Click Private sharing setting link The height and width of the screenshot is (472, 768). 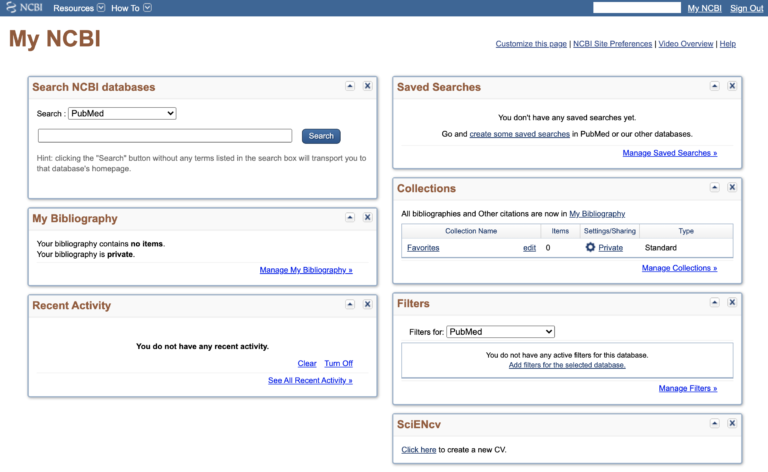611,248
